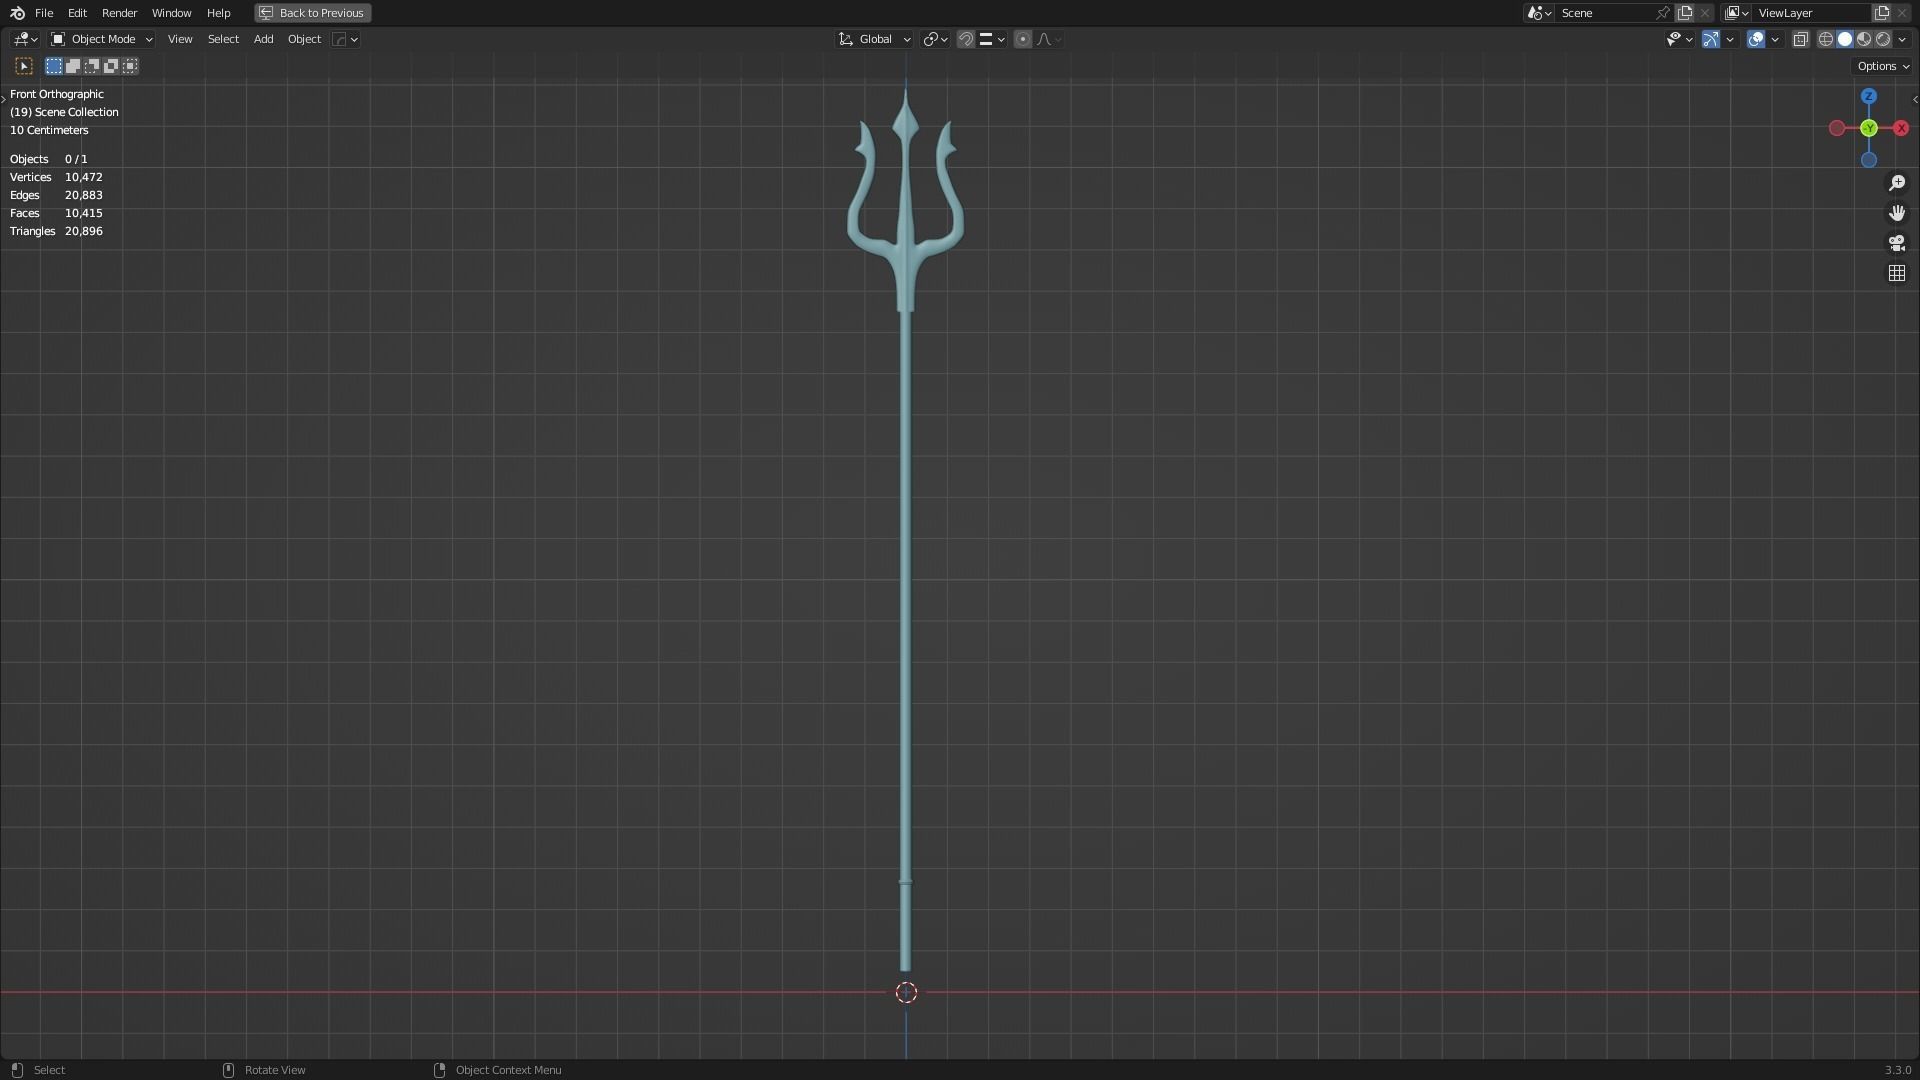Toggle proportional editing
Screen dimensions: 1920x1080
[x=1022, y=39]
